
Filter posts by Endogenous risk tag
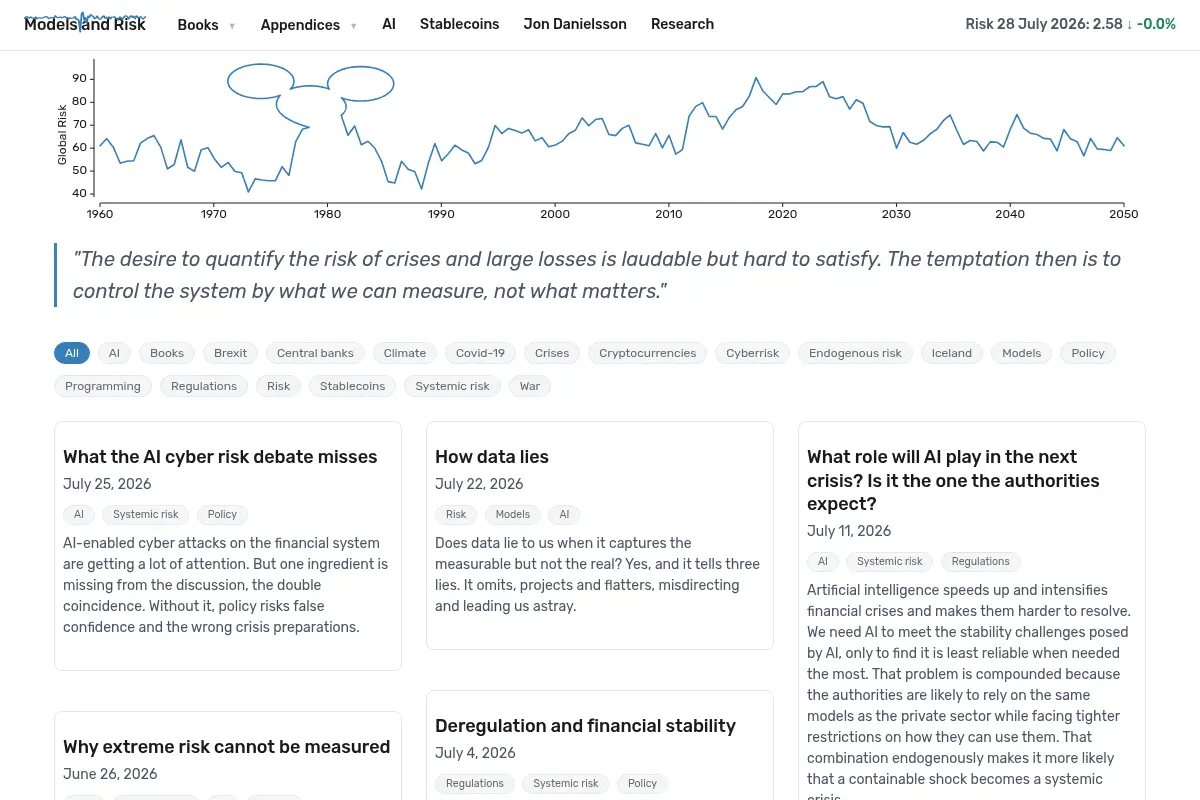click(855, 353)
